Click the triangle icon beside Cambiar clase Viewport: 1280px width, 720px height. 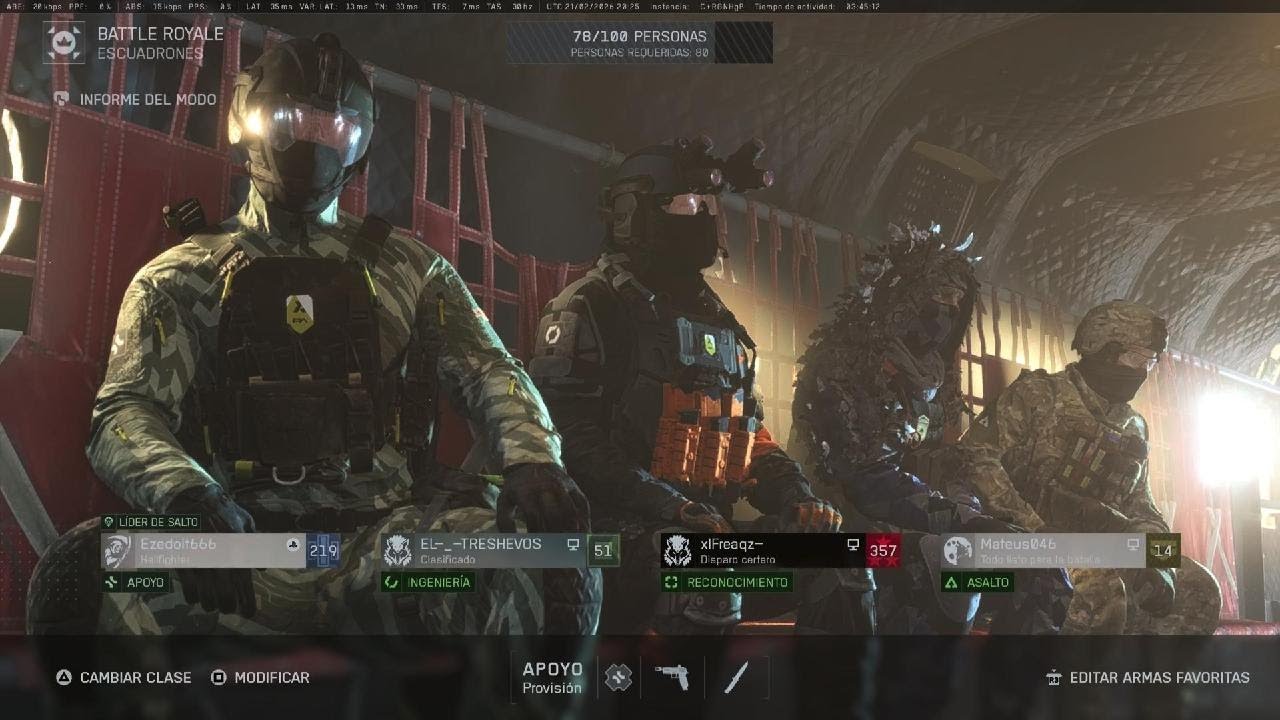tap(63, 677)
